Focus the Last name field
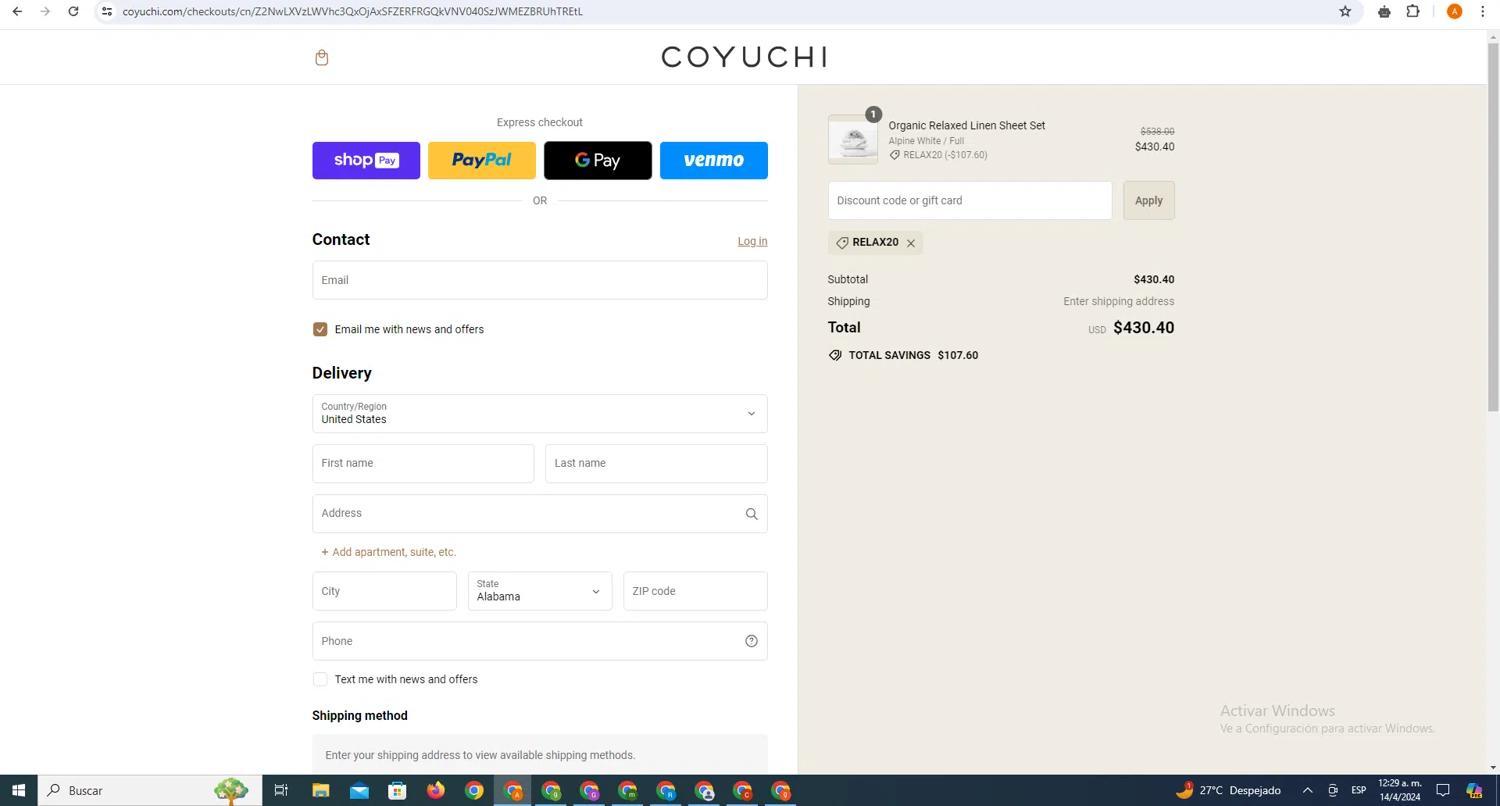Screen dimensions: 1500x806 pos(656,463)
